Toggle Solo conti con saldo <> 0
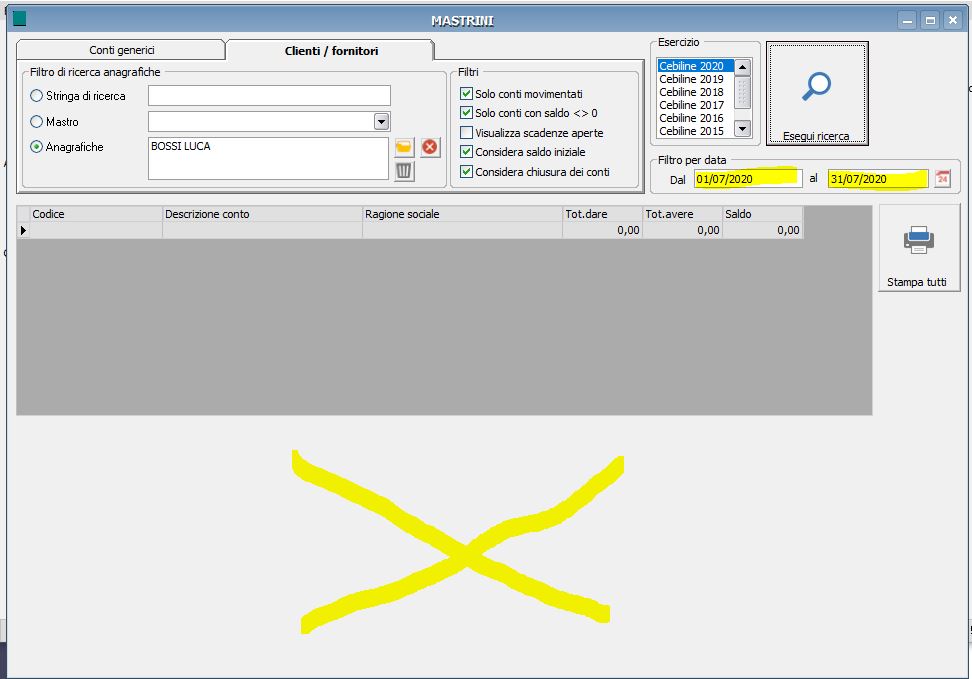 pos(467,113)
